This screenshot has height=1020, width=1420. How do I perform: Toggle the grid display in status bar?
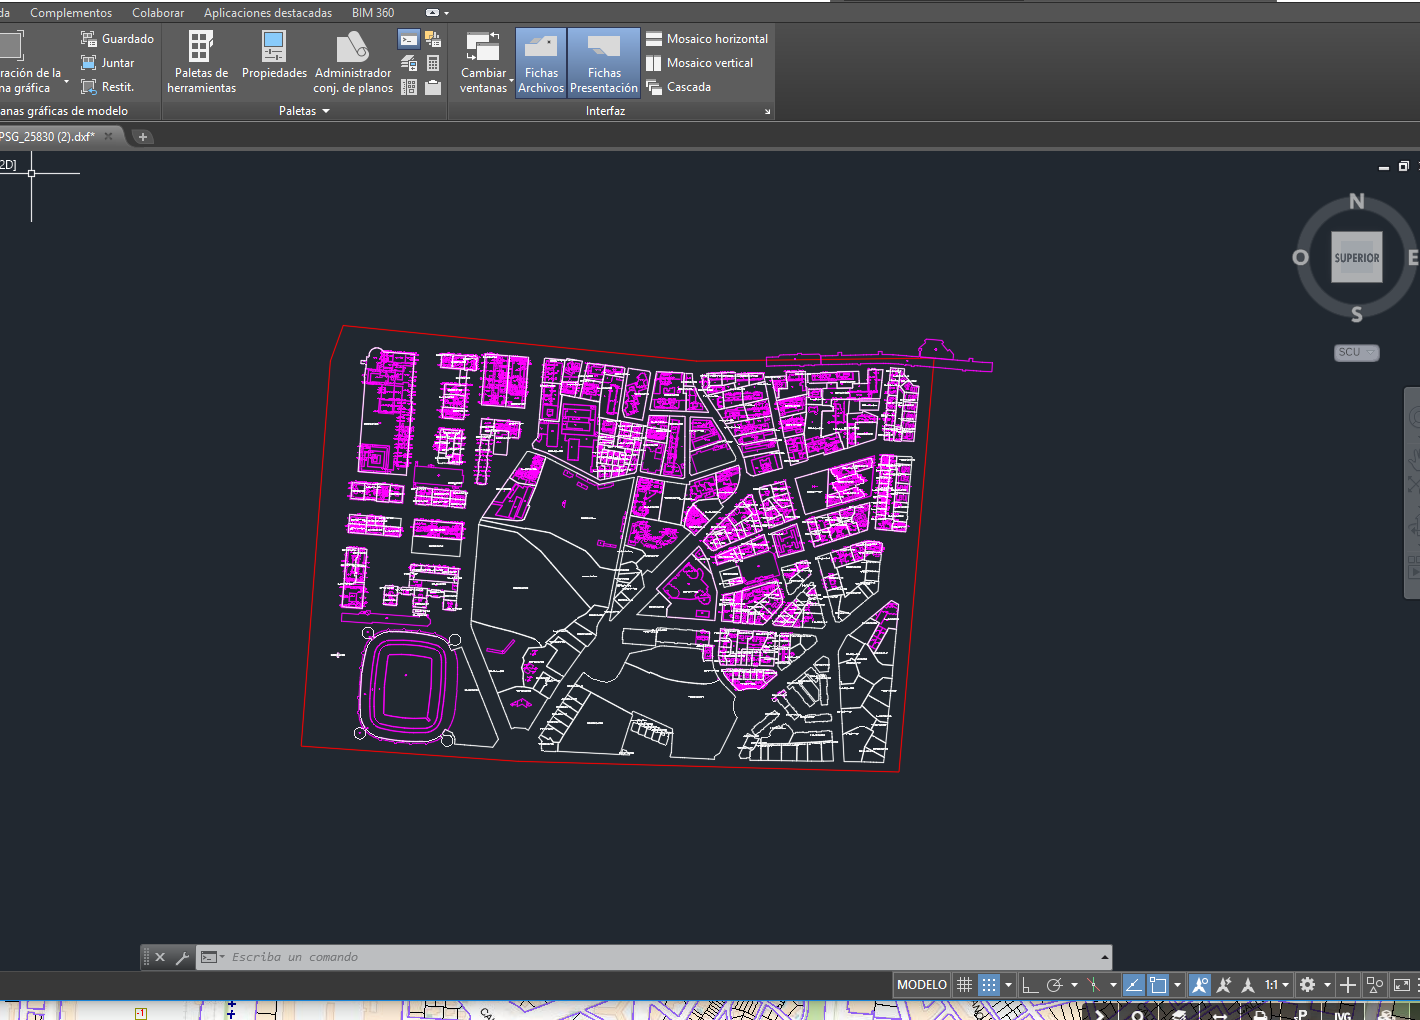(x=965, y=985)
